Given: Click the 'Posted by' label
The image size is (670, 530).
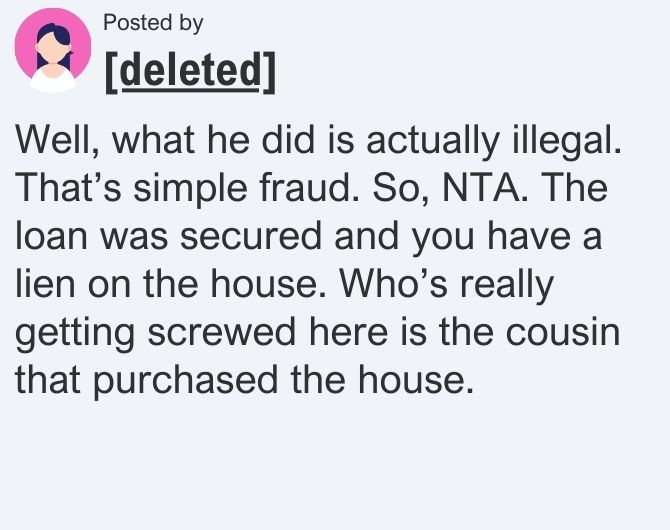Looking at the screenshot, I should [153, 23].
